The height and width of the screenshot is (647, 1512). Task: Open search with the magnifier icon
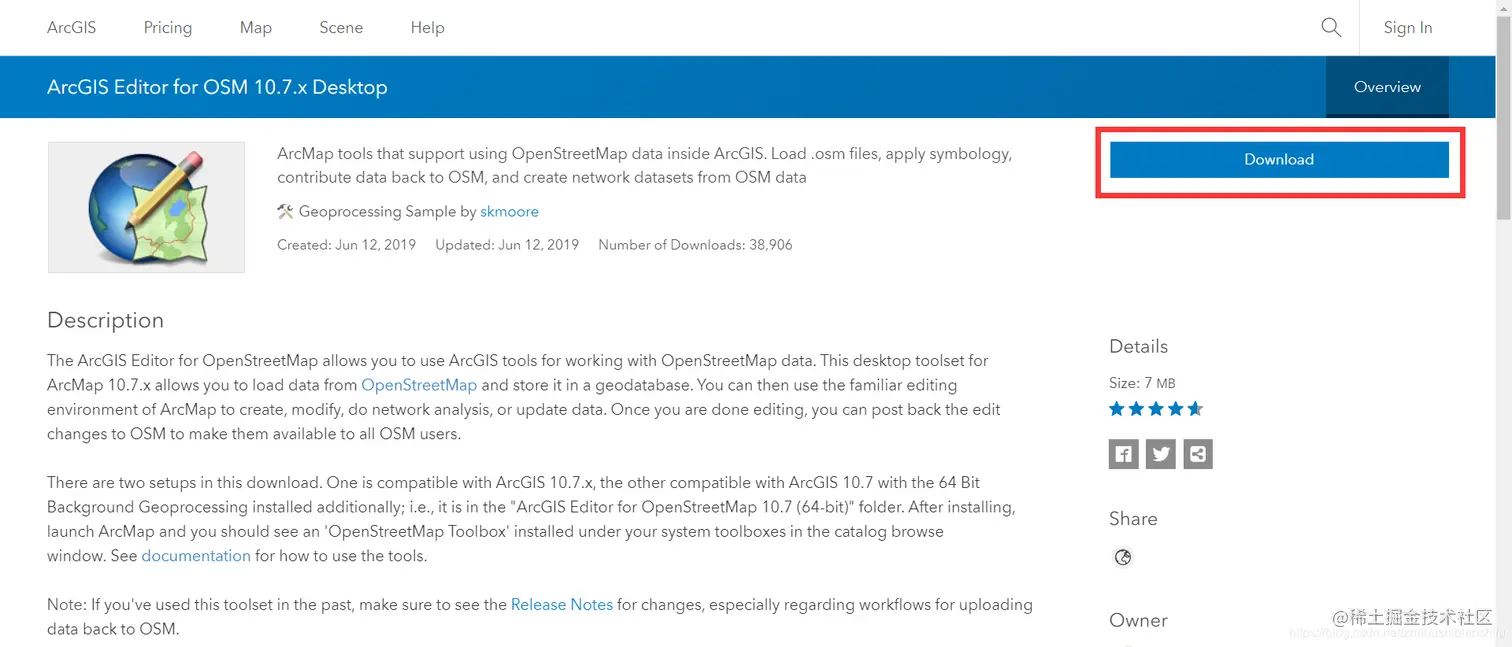click(1331, 27)
